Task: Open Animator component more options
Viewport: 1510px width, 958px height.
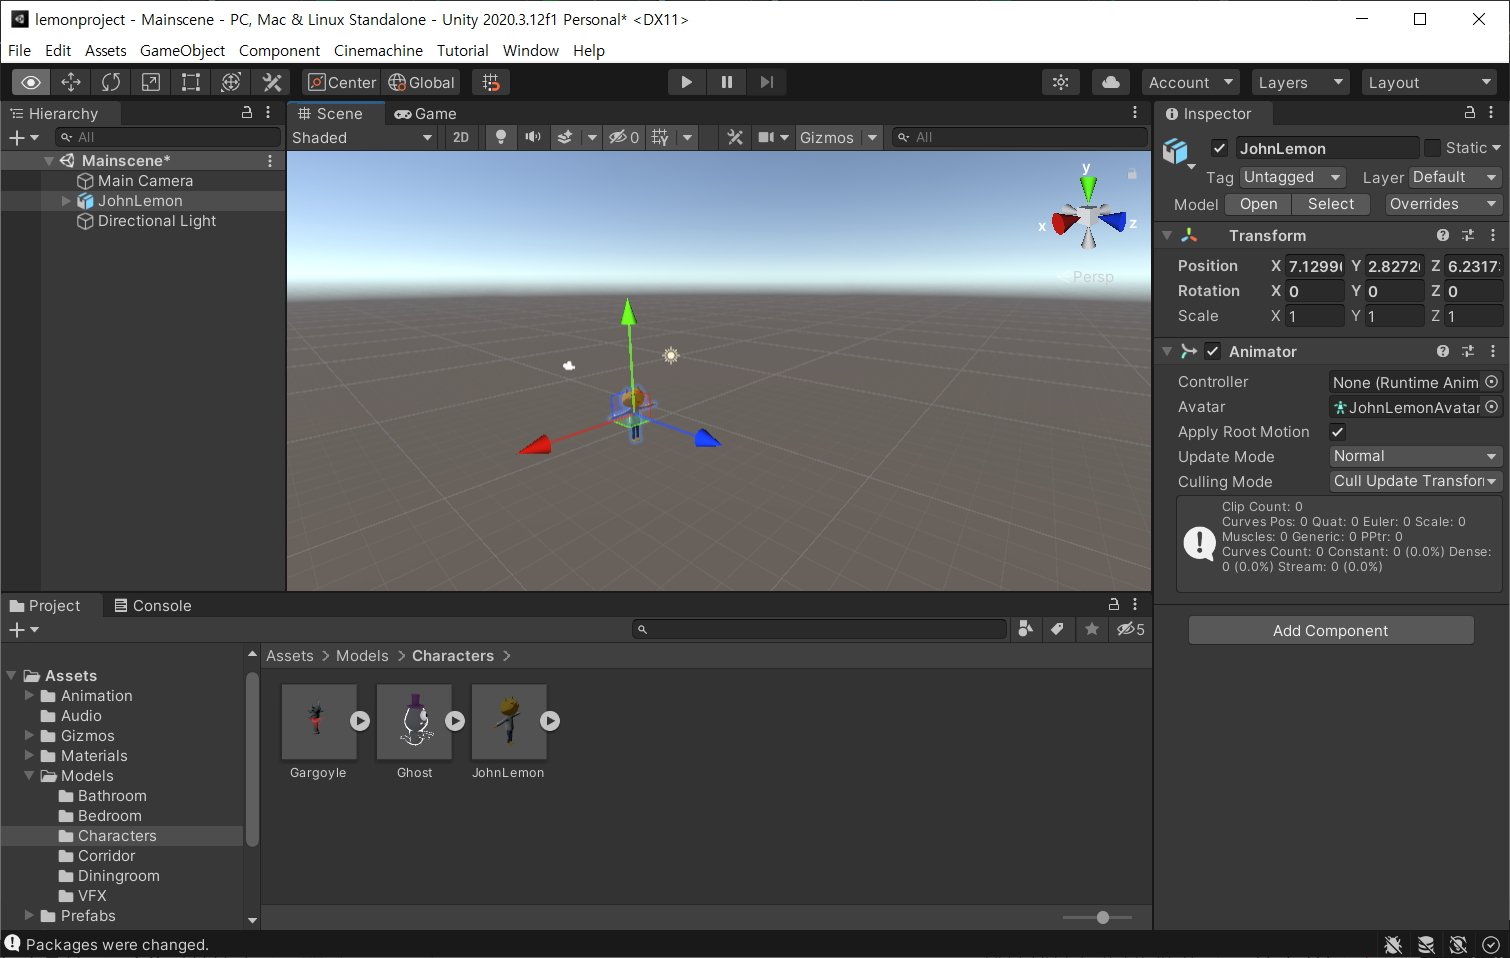Action: pos(1492,351)
